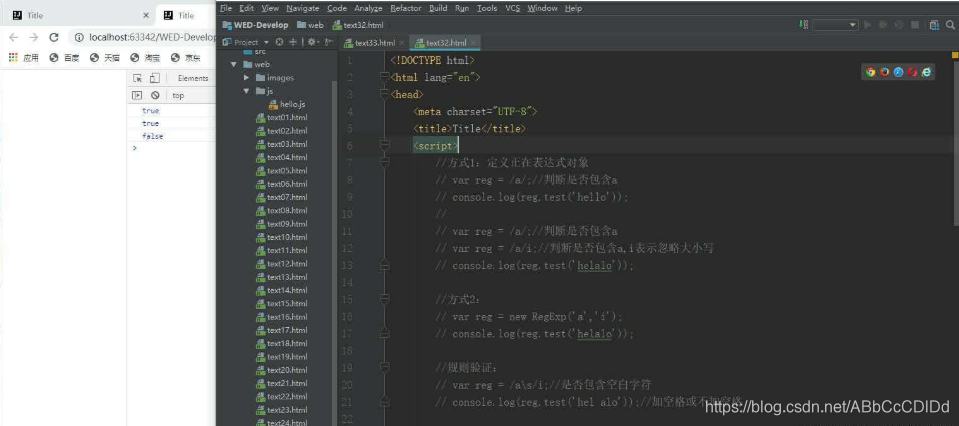This screenshot has width=959, height=426.
Task: Open page in Opera from editor popup
Action: coord(913,72)
